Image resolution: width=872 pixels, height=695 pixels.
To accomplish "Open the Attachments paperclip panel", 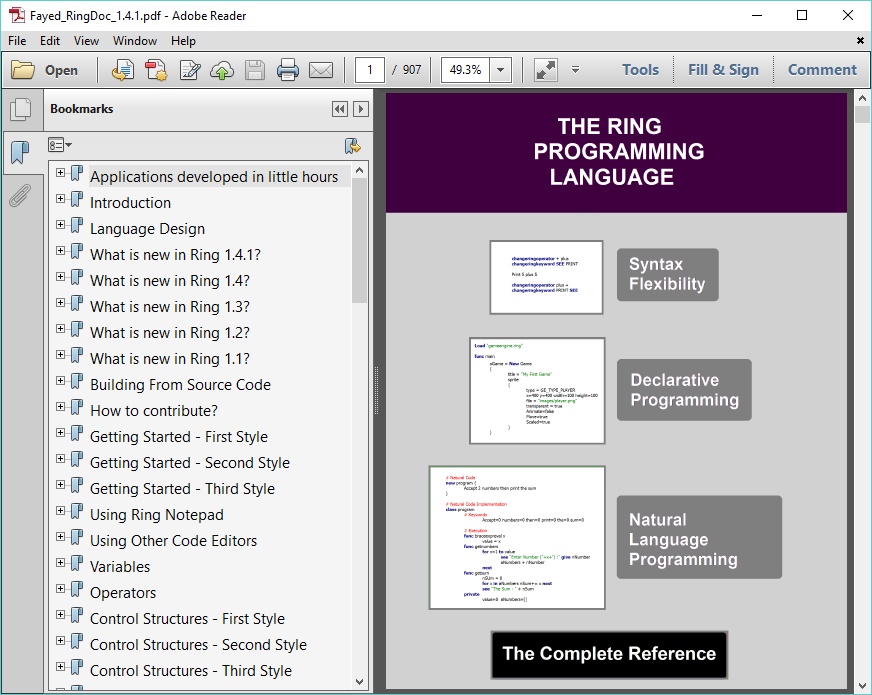I will 20,196.
